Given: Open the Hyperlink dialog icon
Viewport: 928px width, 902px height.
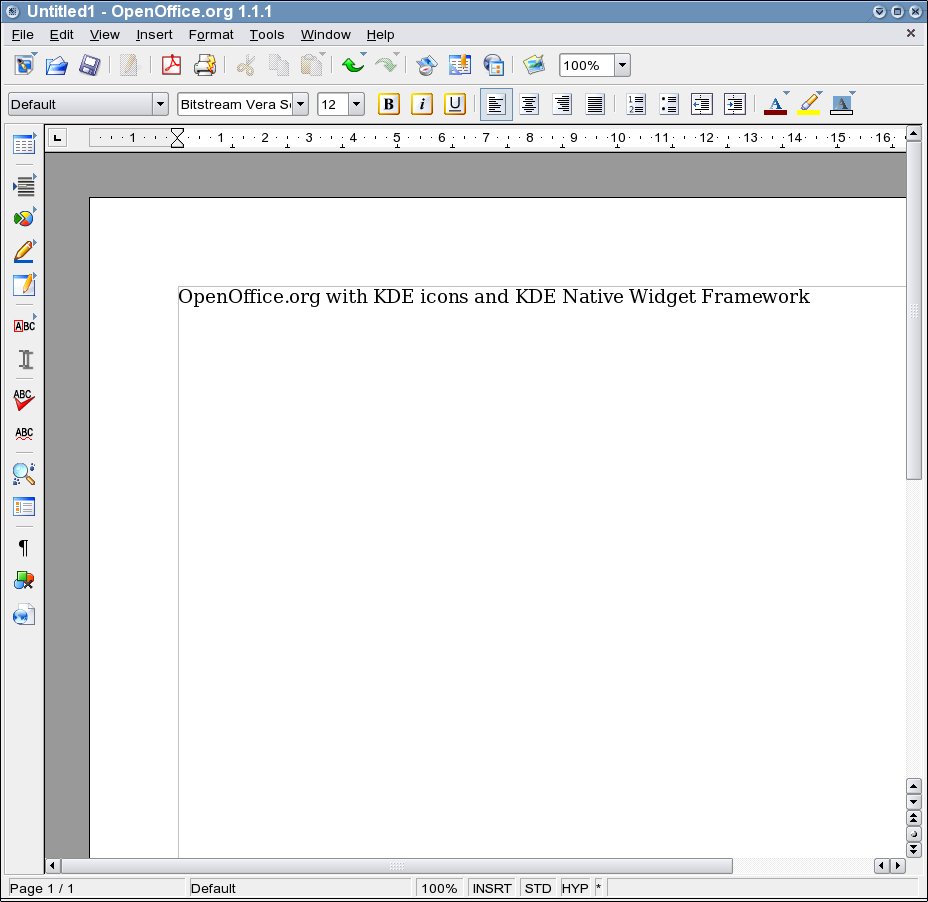Looking at the screenshot, I should (x=493, y=65).
